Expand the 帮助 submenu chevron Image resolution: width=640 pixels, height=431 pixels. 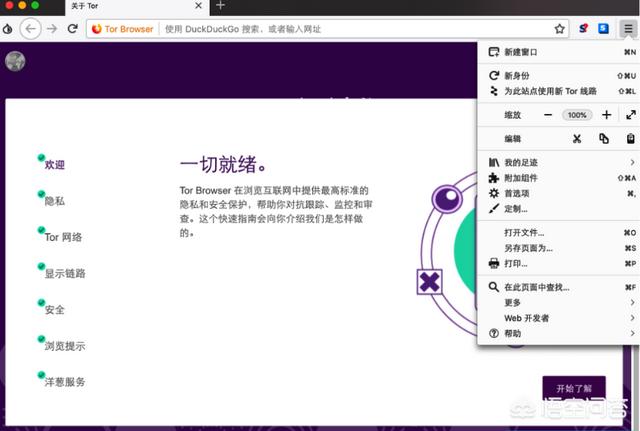tap(632, 333)
